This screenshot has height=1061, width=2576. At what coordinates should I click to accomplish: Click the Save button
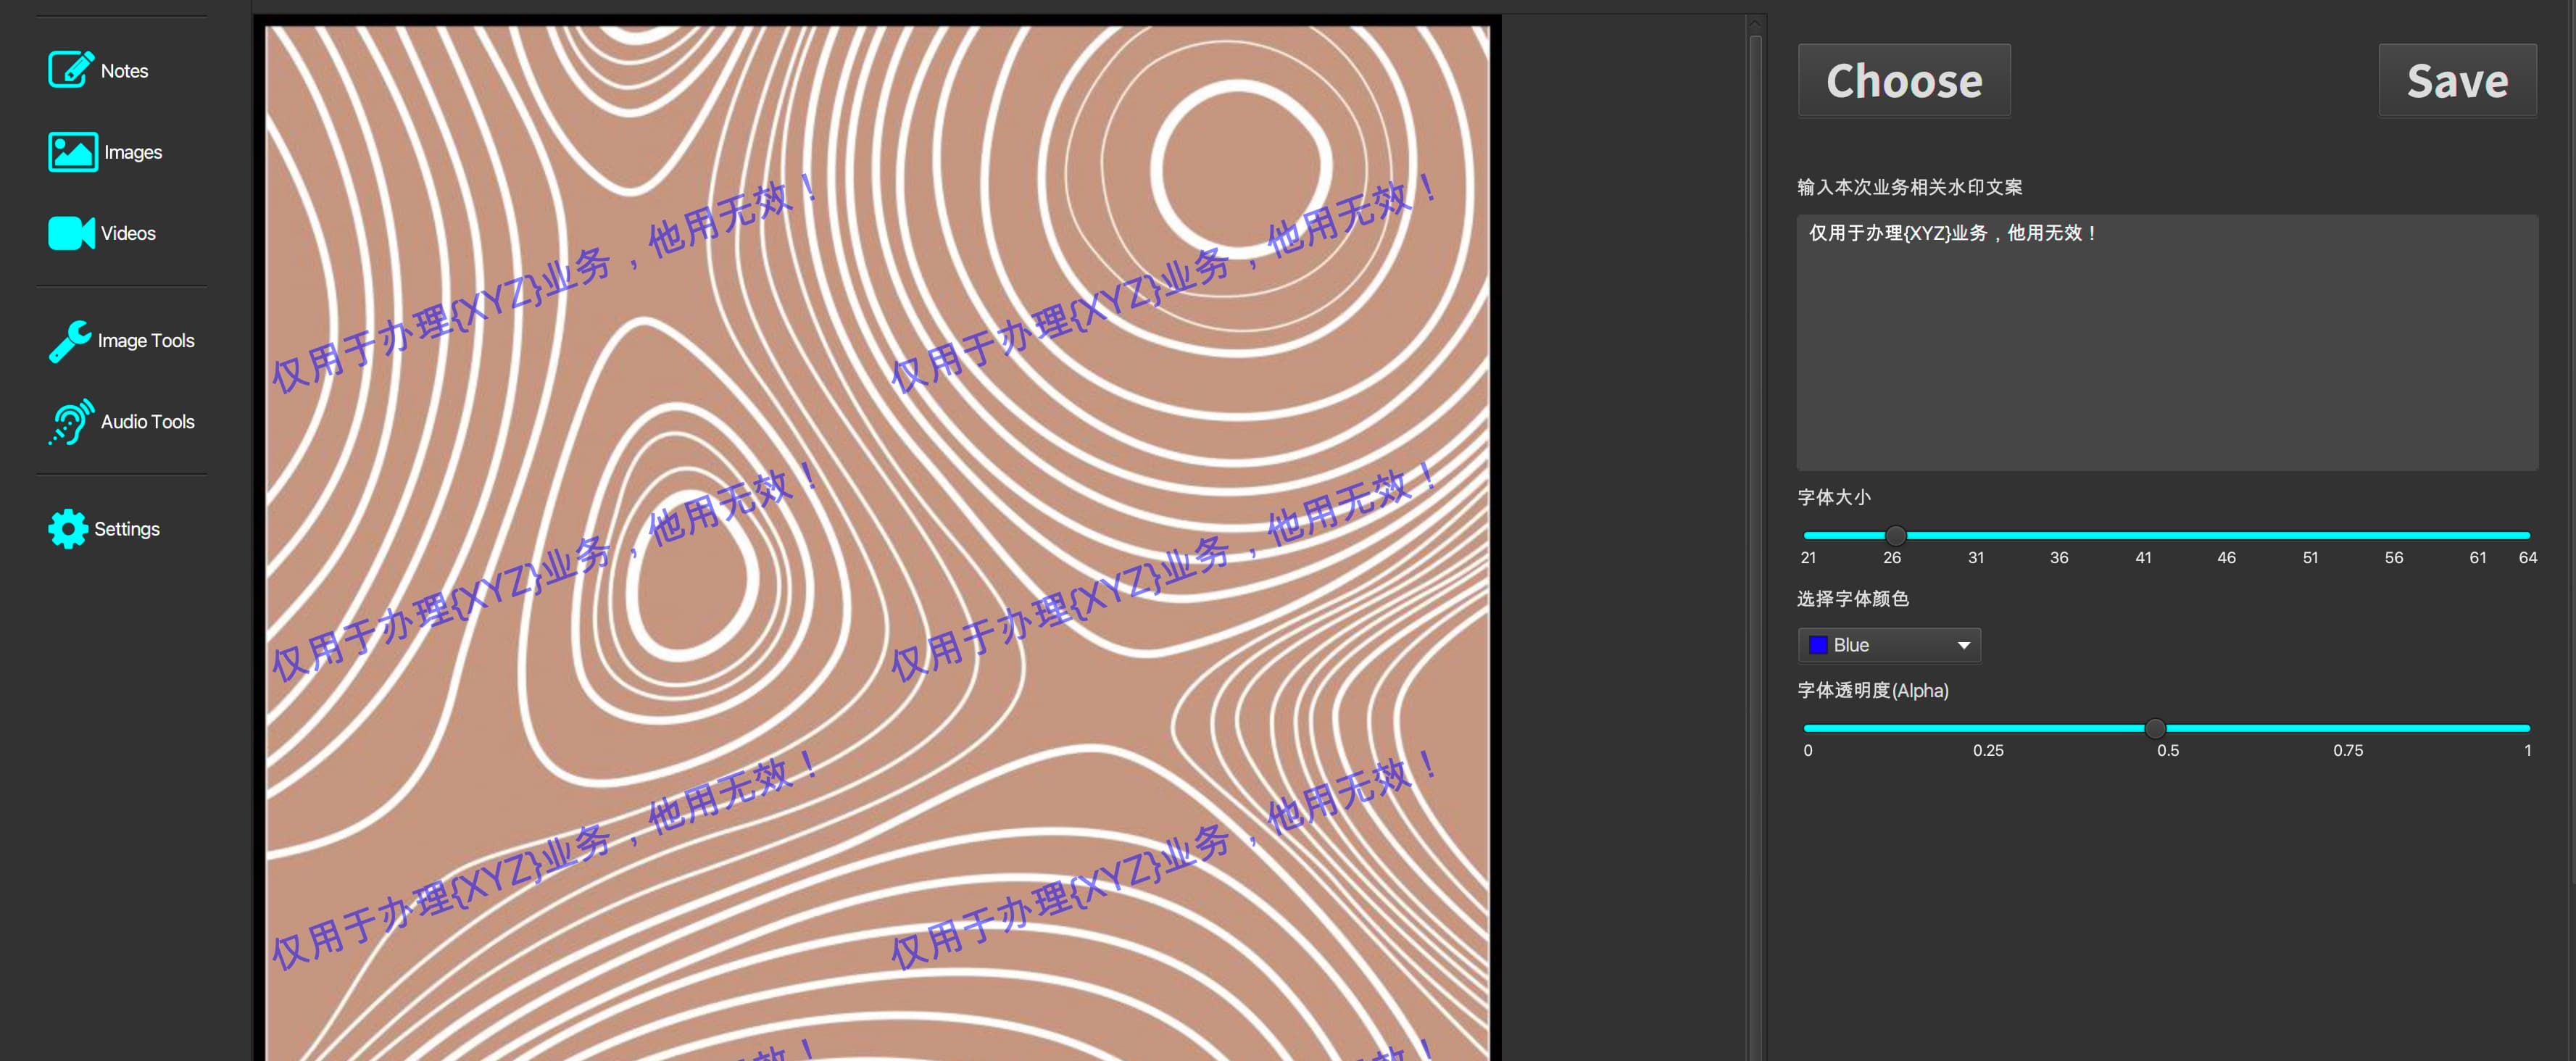(x=2457, y=80)
